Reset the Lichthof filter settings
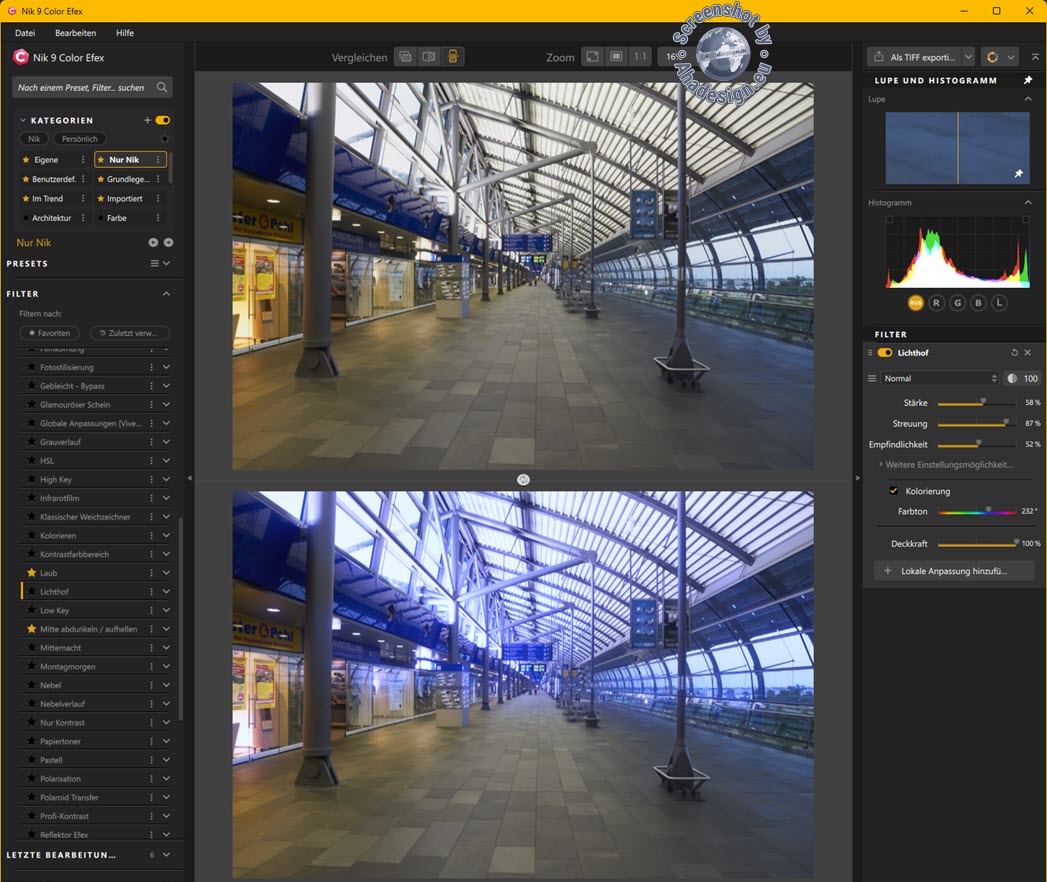Viewport: 1047px width, 882px height. (x=1014, y=353)
